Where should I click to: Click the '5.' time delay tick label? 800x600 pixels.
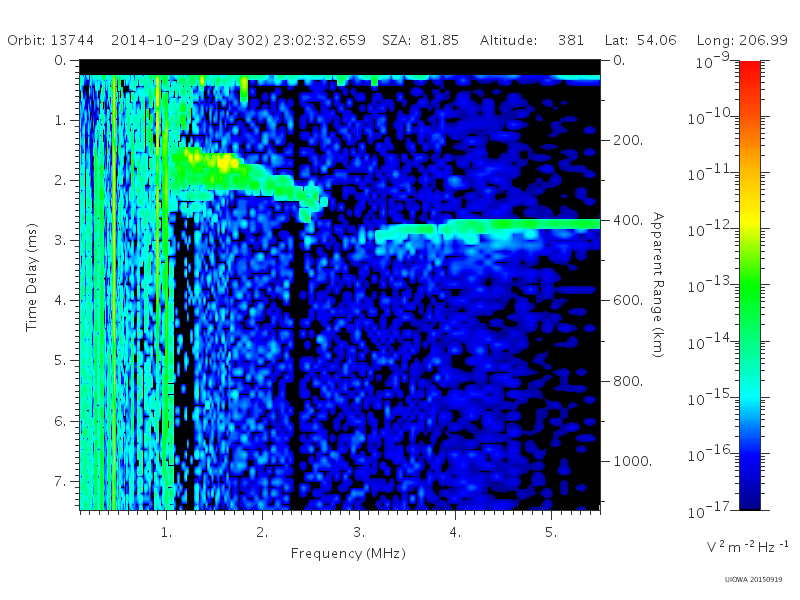click(60, 360)
